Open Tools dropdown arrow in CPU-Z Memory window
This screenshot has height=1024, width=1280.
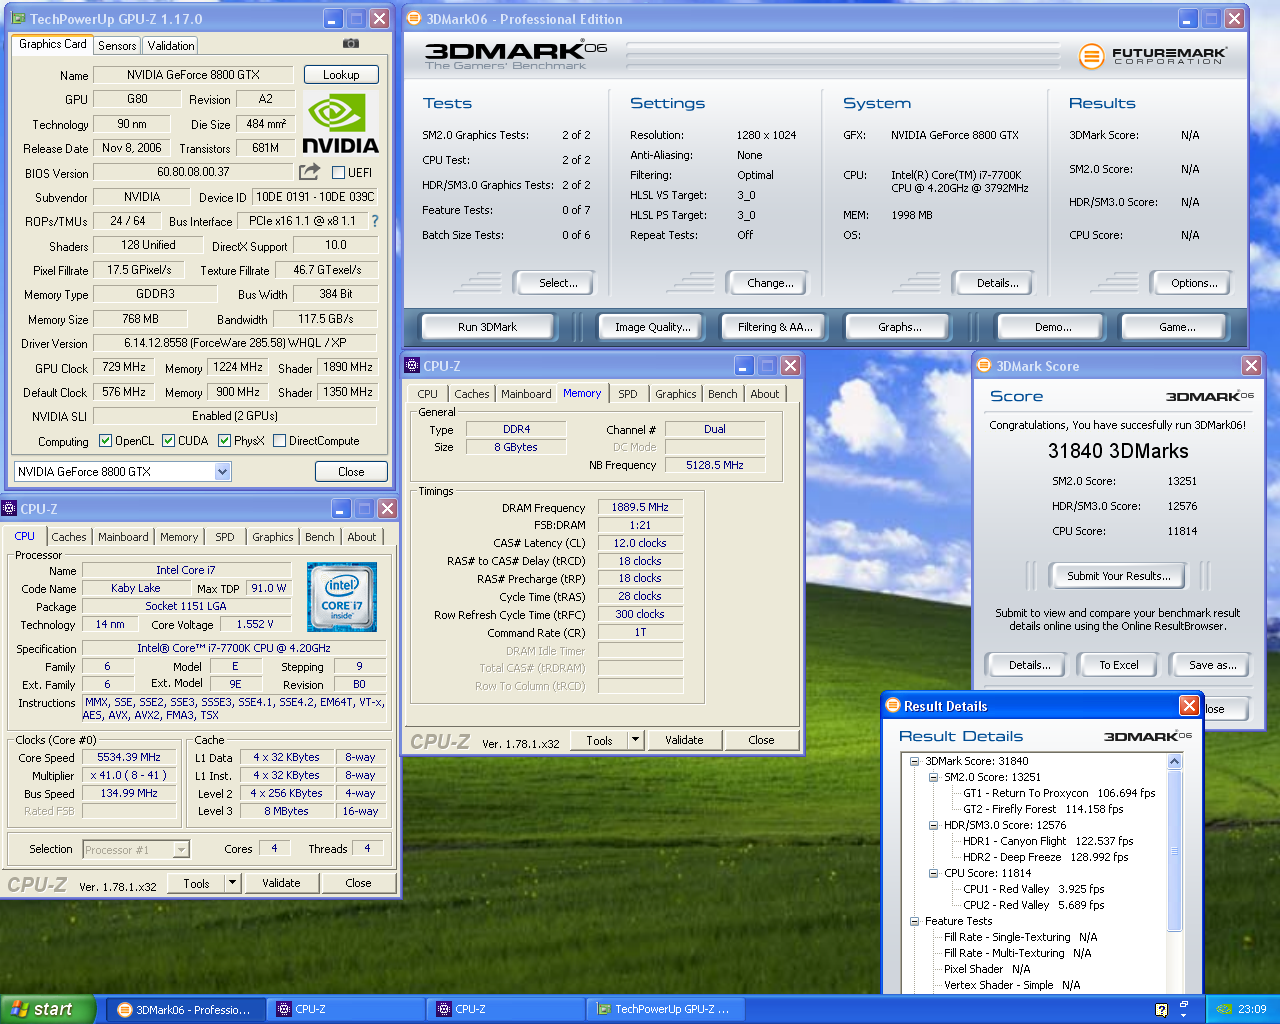click(x=635, y=740)
